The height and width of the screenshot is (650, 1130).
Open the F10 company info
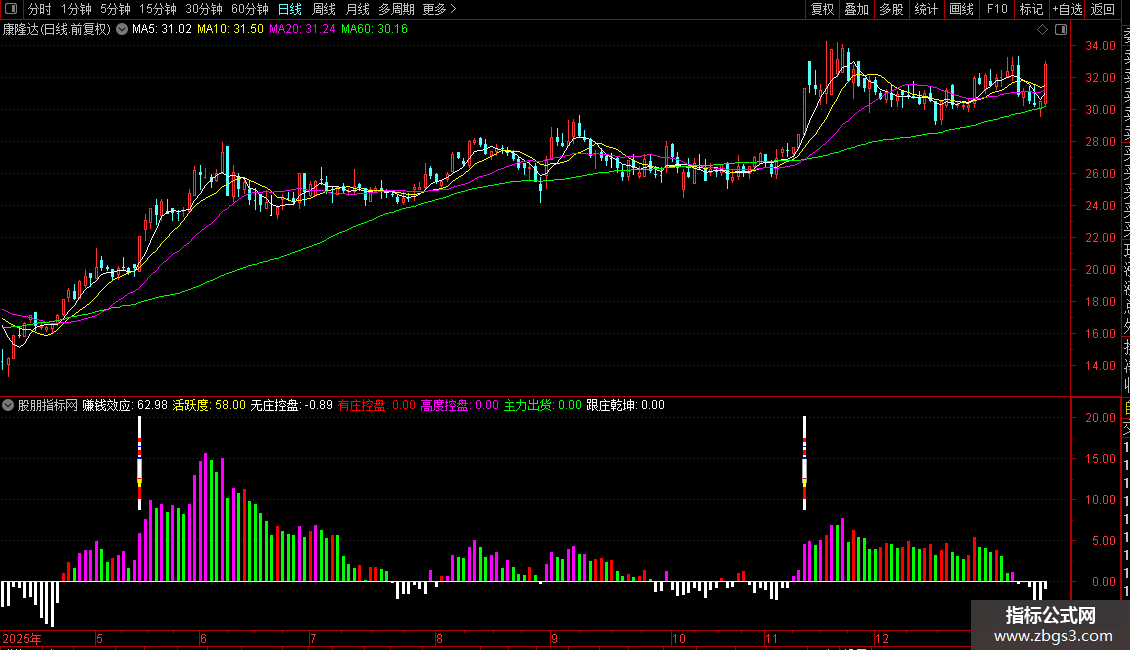(x=997, y=9)
